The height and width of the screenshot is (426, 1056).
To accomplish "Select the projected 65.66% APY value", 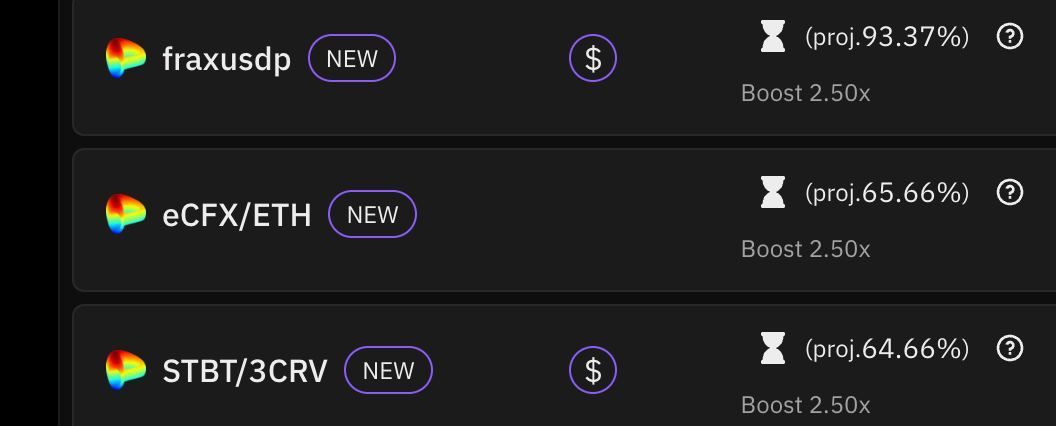I will (x=887, y=192).
